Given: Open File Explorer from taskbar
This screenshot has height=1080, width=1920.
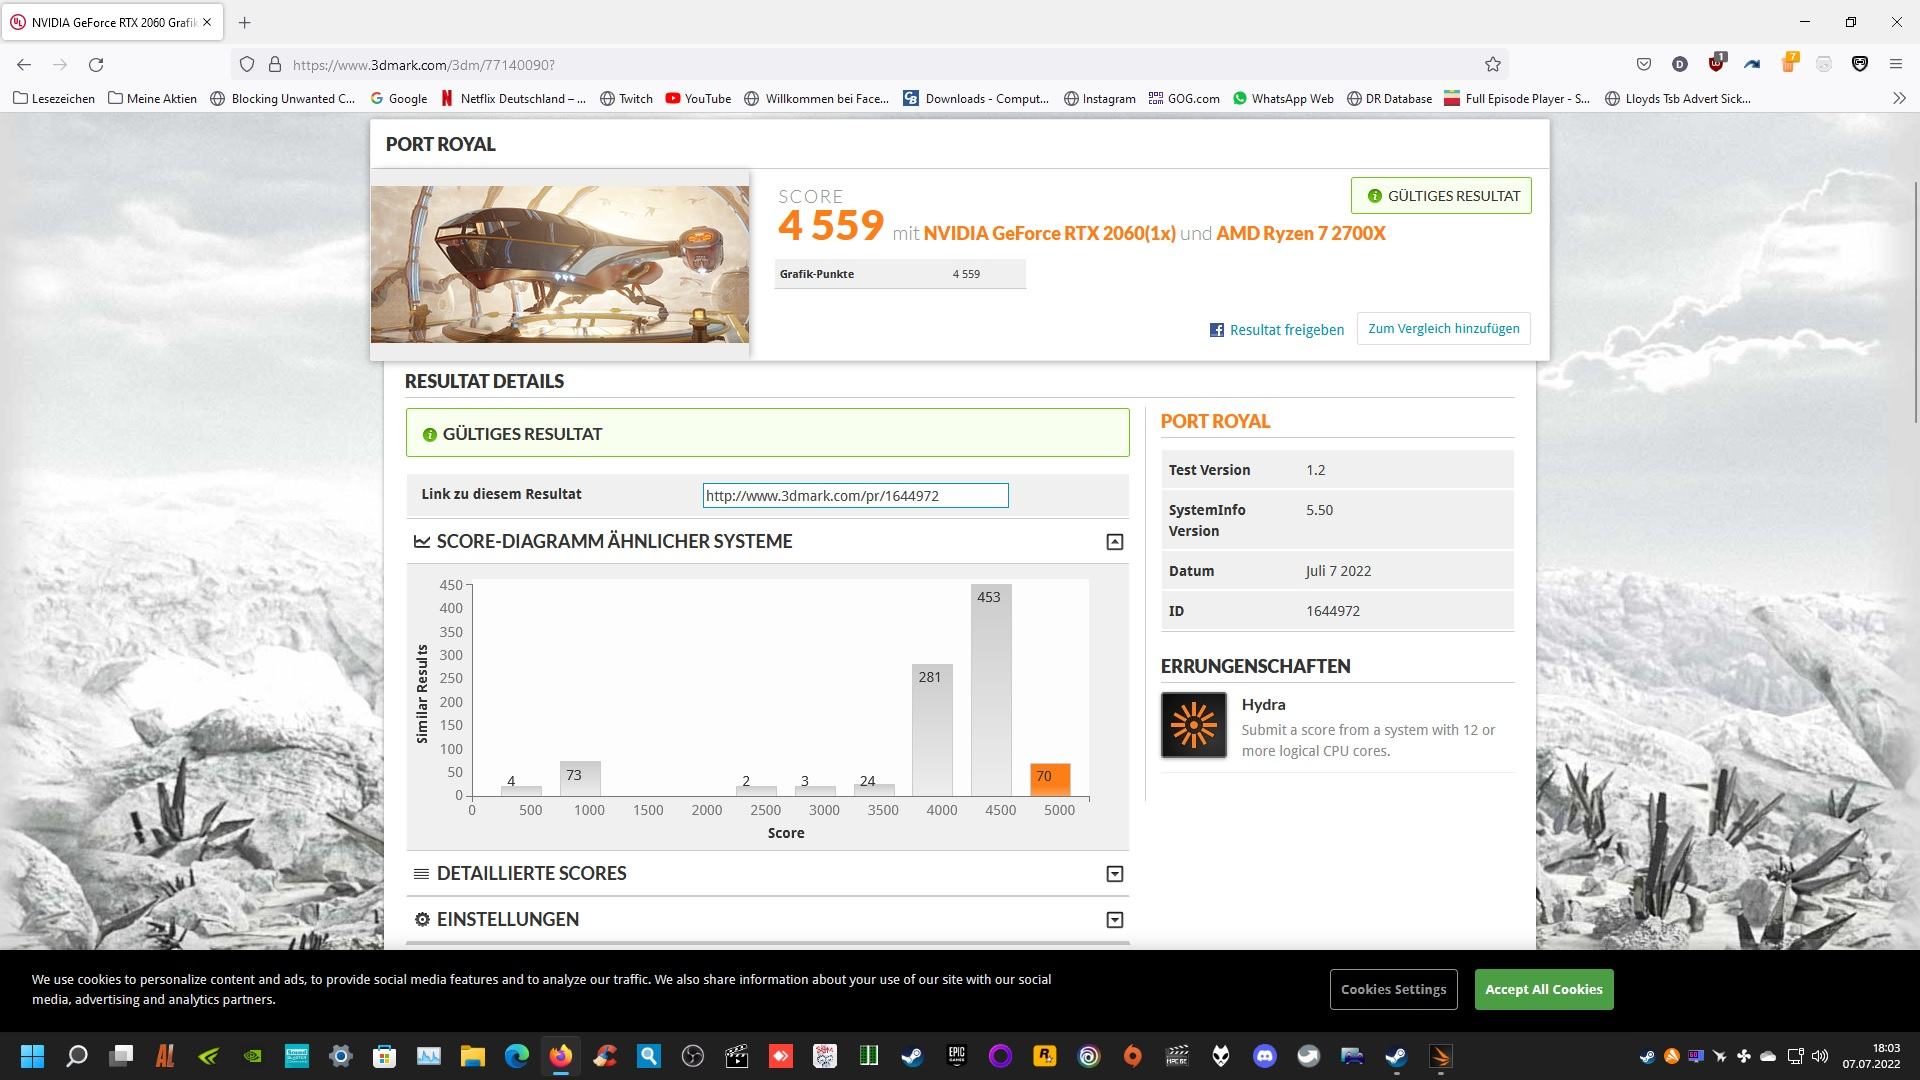Looking at the screenshot, I should tap(472, 1056).
